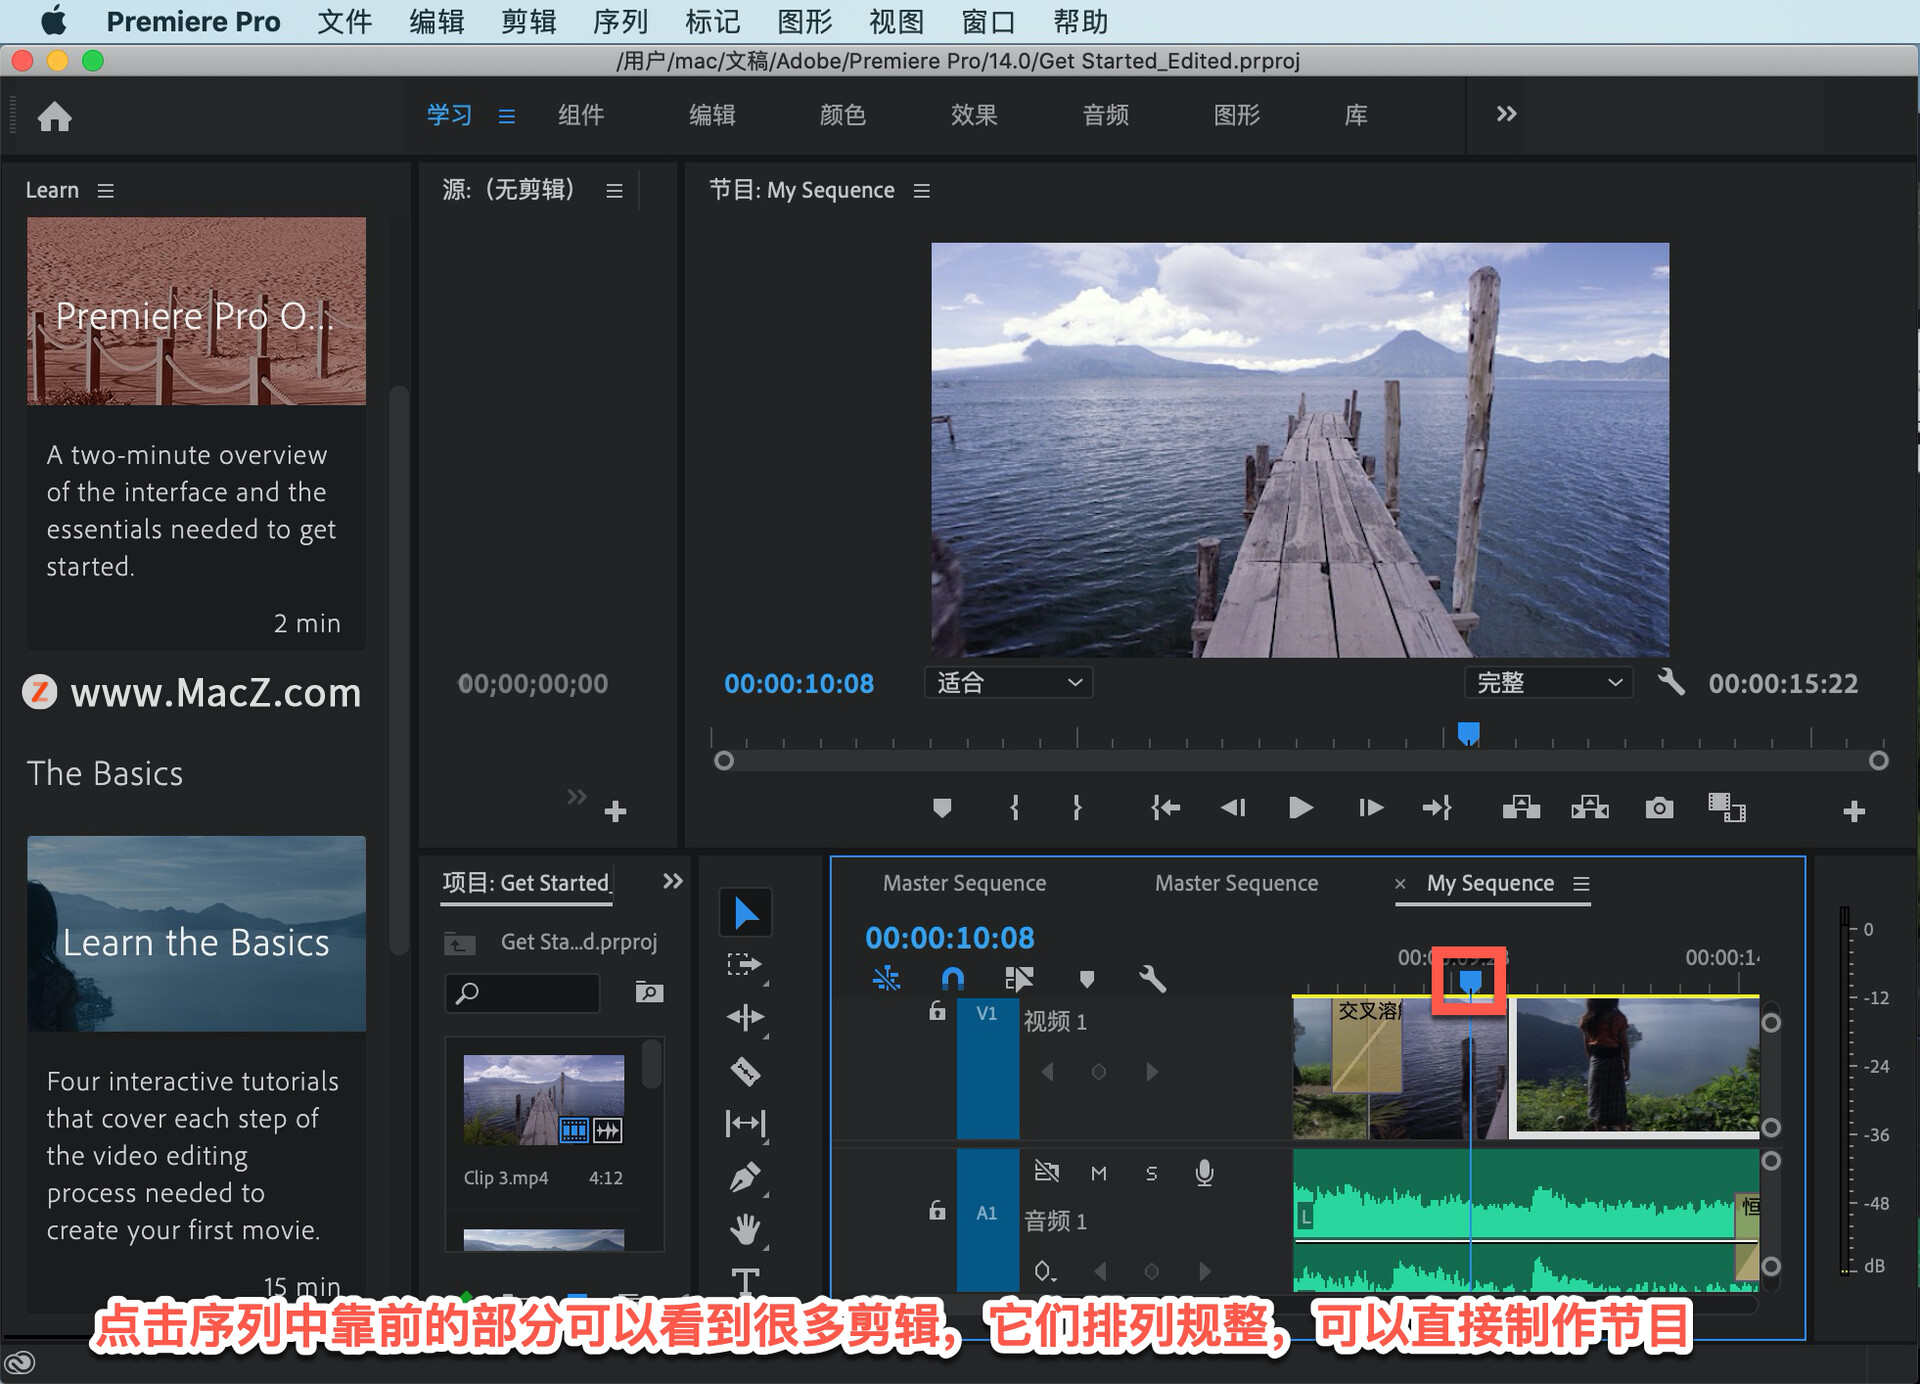
Task: Click the Home icon
Action: tap(54, 117)
